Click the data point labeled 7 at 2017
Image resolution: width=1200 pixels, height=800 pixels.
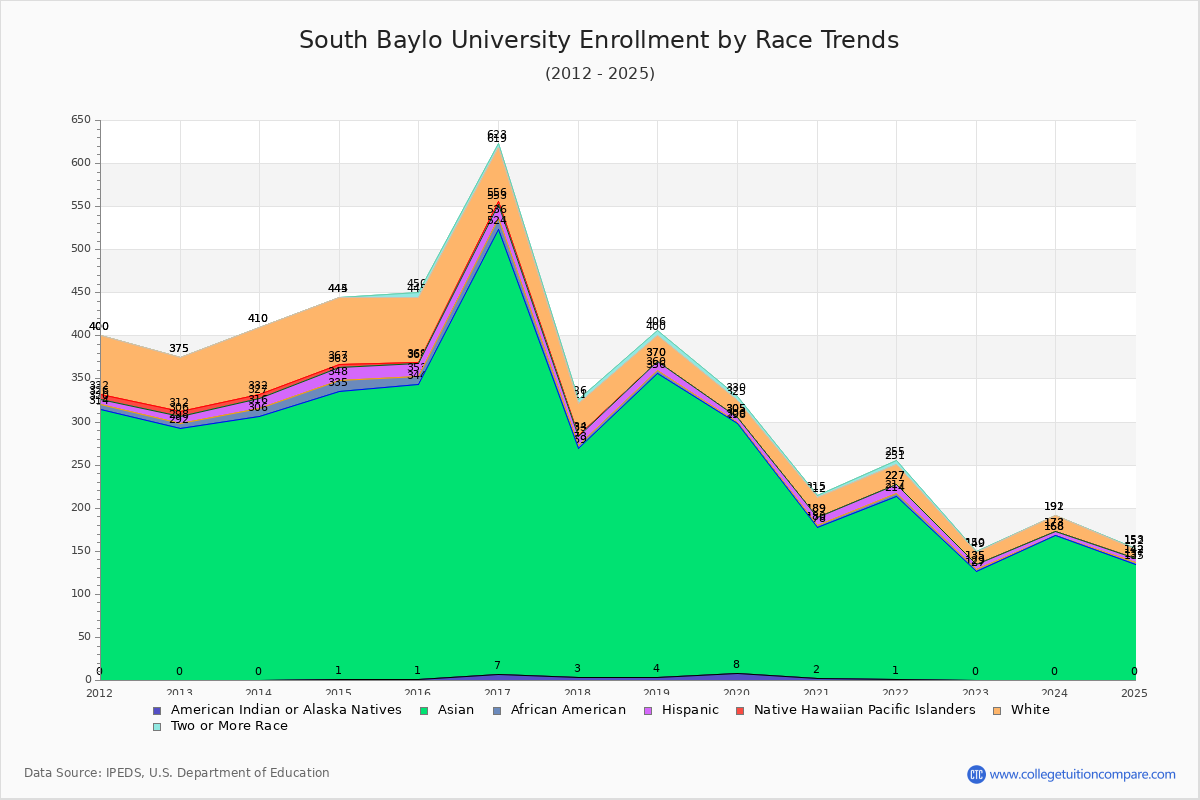[497, 665]
